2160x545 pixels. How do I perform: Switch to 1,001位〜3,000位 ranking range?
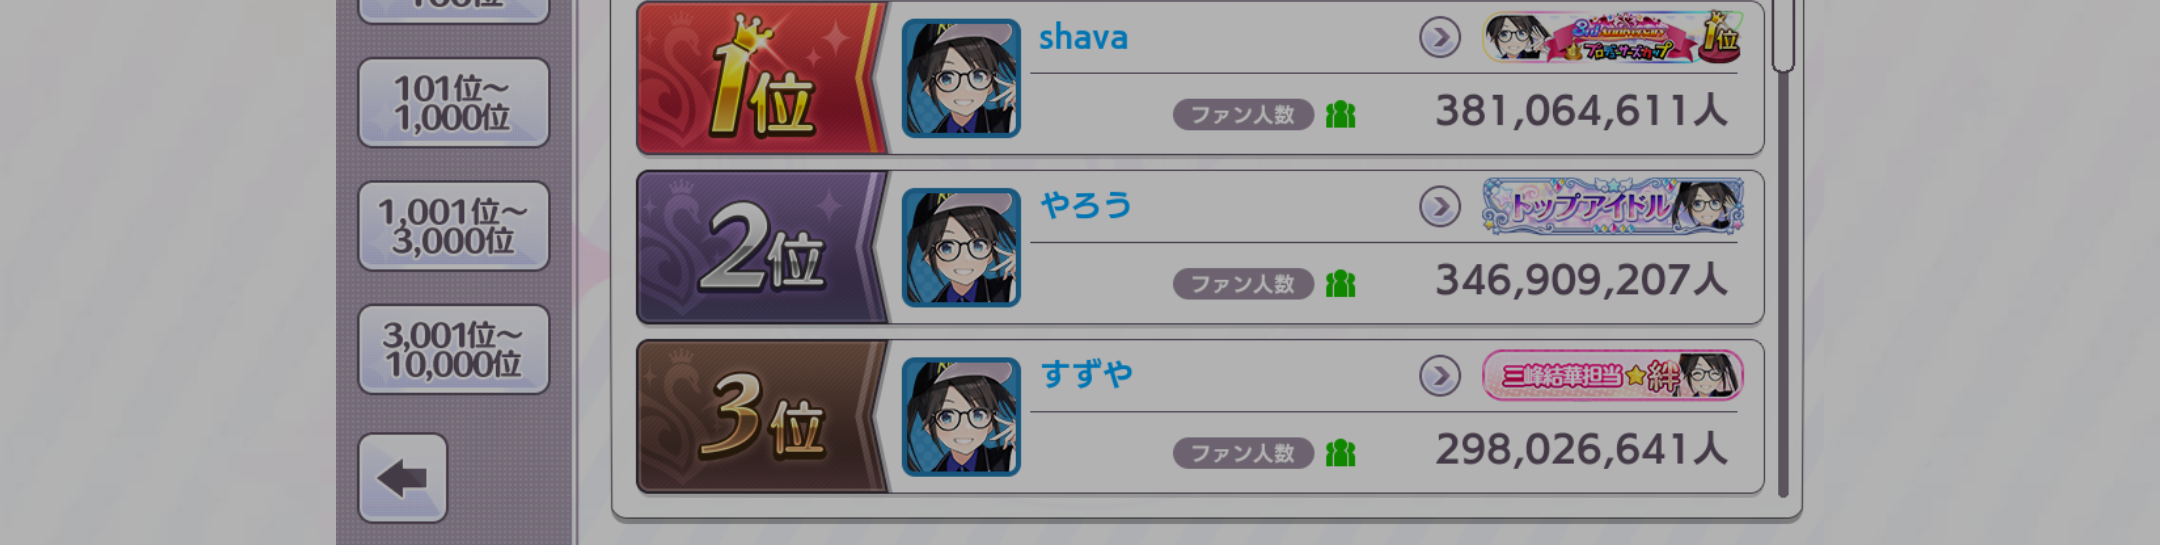[453, 226]
